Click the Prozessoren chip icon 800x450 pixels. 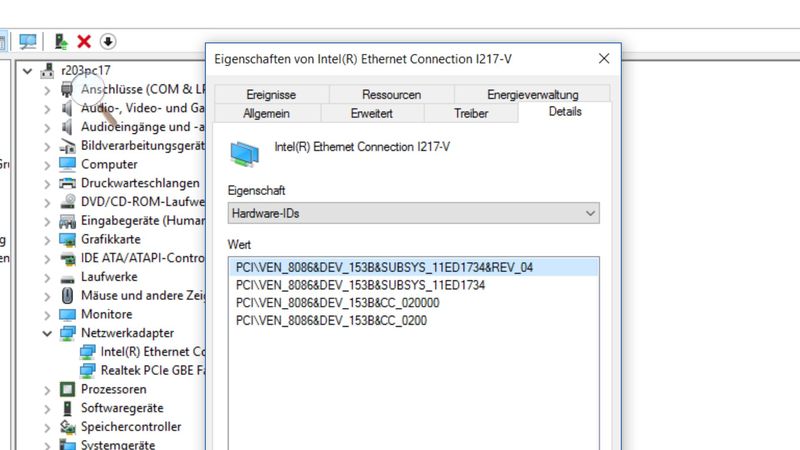[67, 389]
